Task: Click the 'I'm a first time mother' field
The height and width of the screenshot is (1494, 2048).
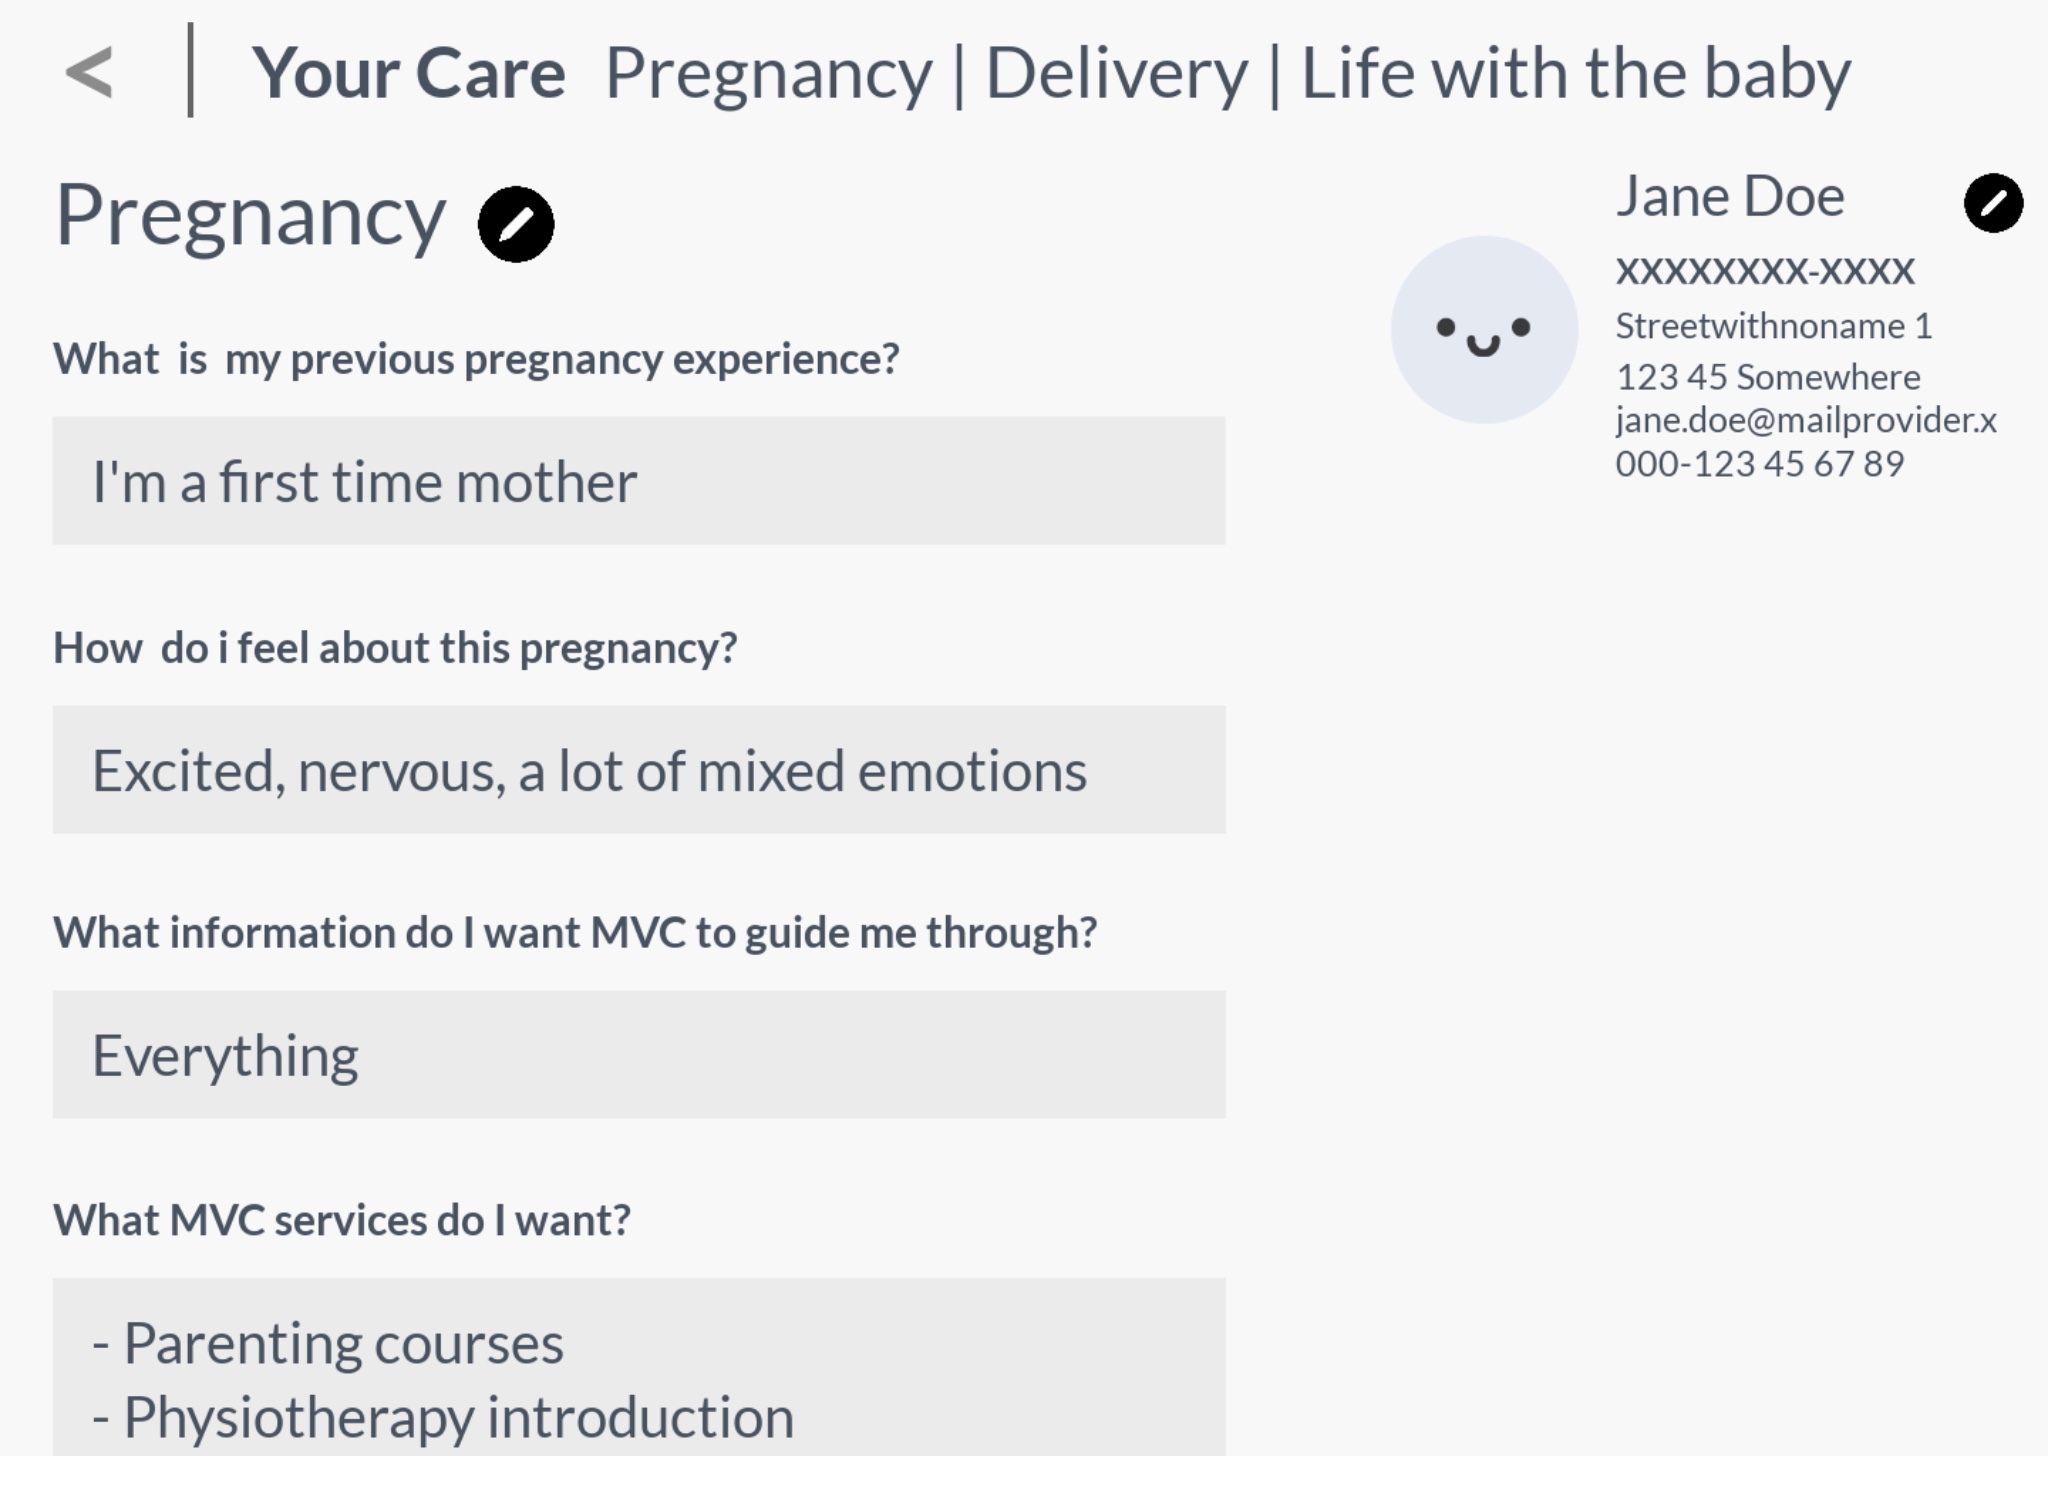Action: point(639,481)
